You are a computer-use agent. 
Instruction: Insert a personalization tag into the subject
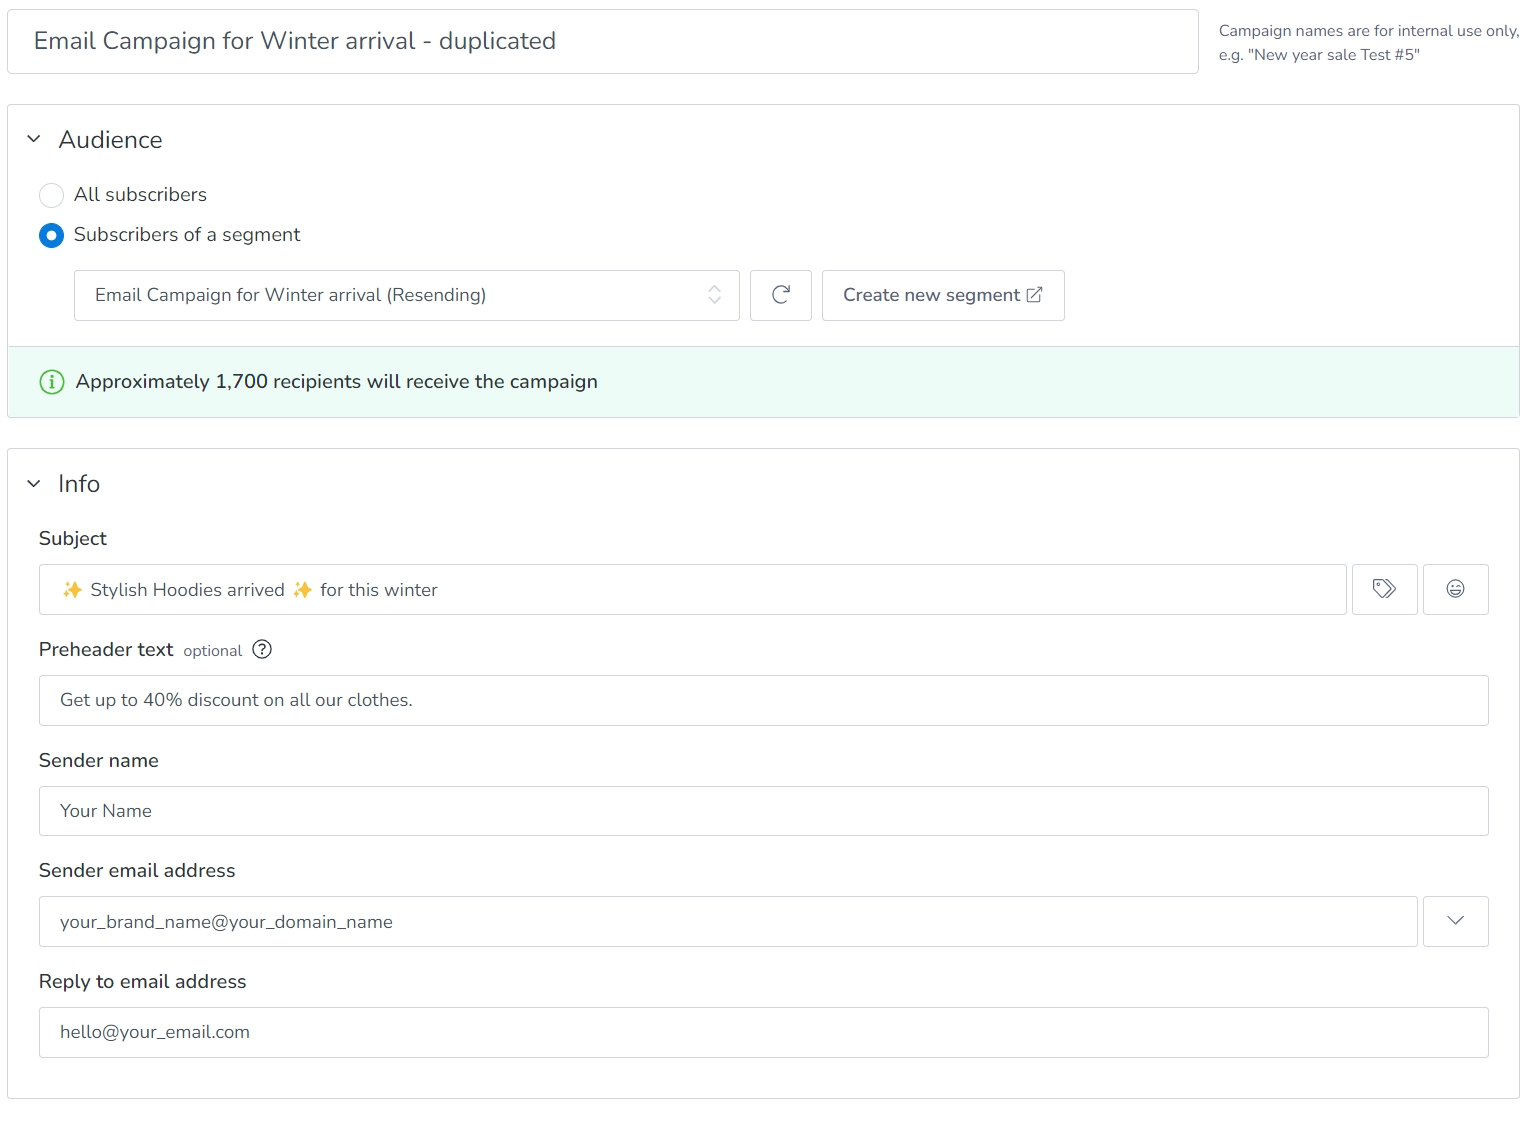1384,589
